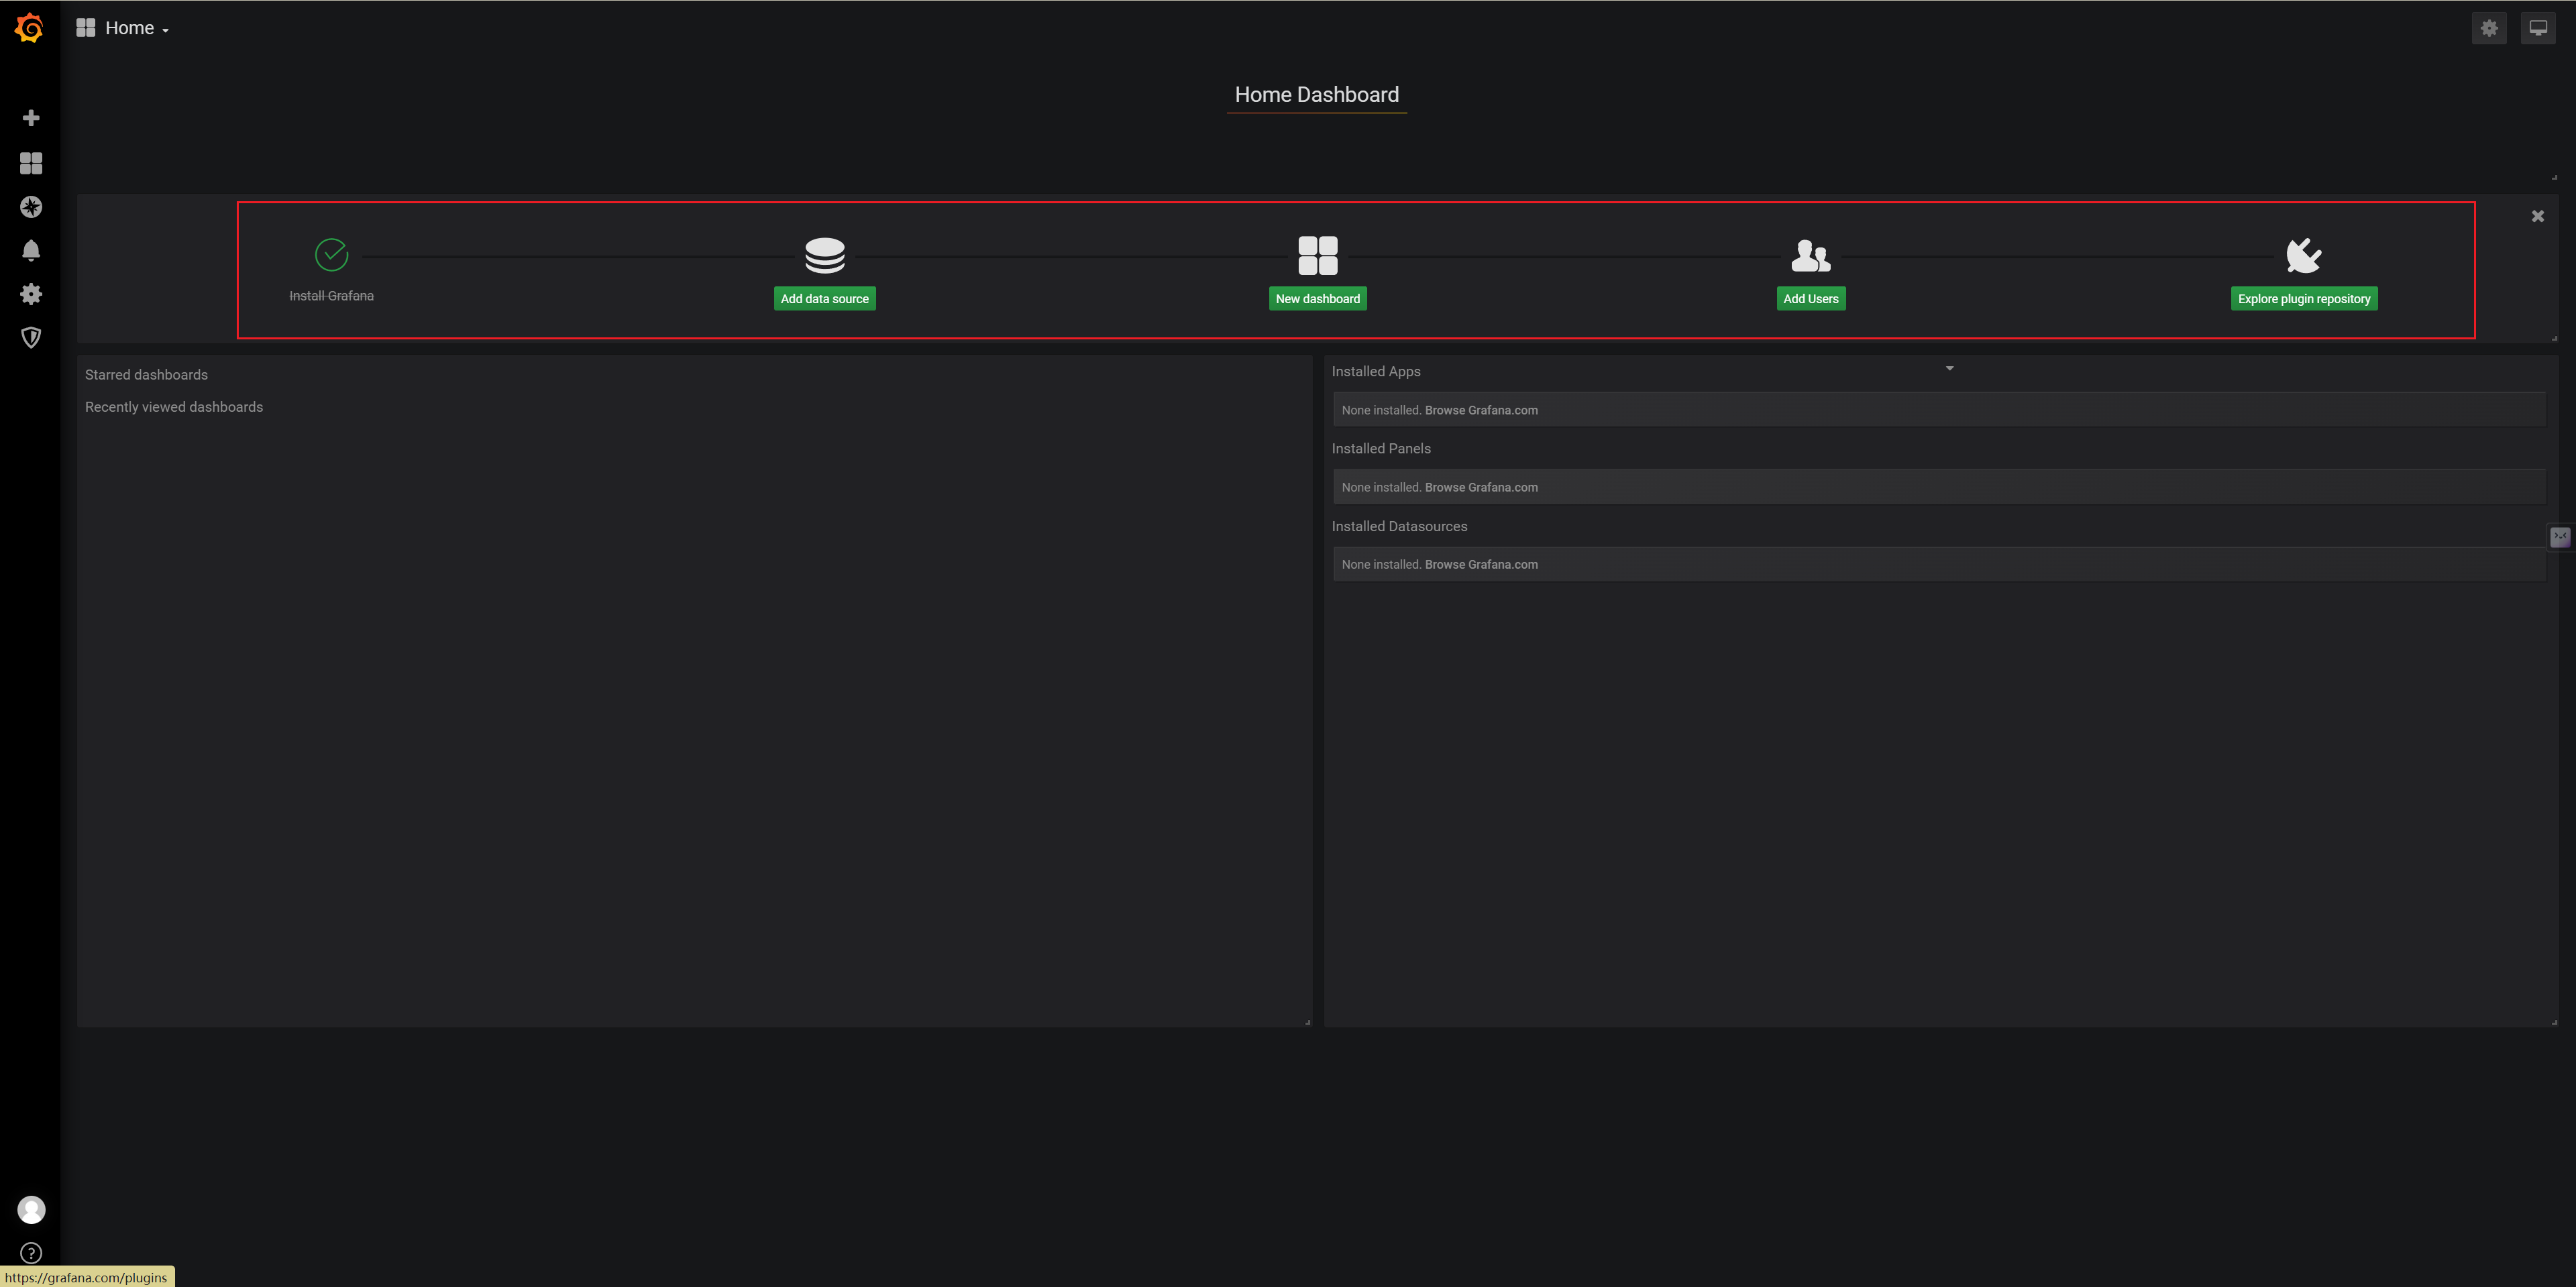Click Explore plugin repository button
Image resolution: width=2576 pixels, height=1287 pixels.
click(2303, 298)
